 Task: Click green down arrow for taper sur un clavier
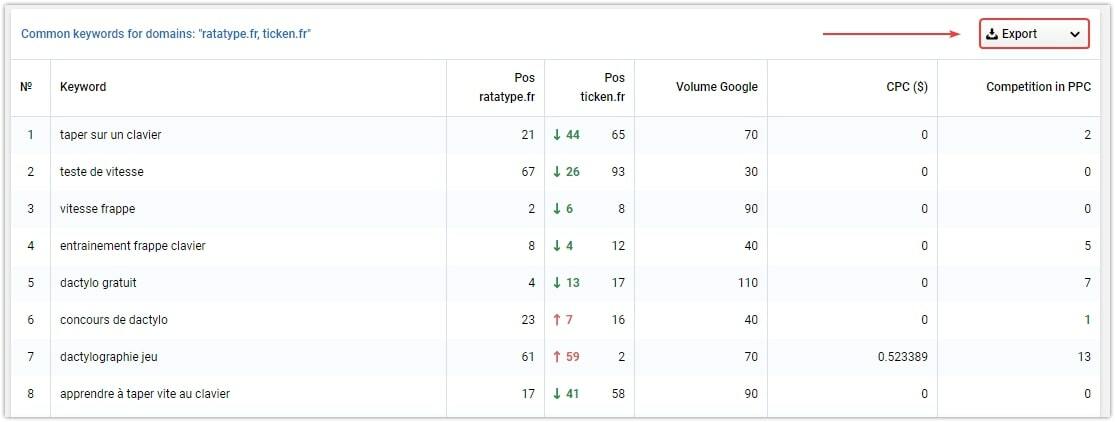(x=558, y=134)
